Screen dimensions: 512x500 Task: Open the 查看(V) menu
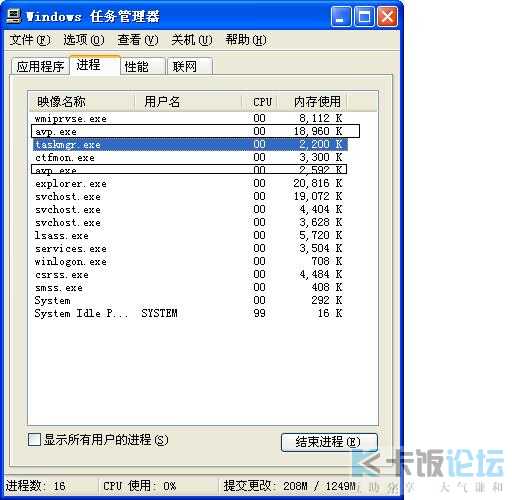138,40
